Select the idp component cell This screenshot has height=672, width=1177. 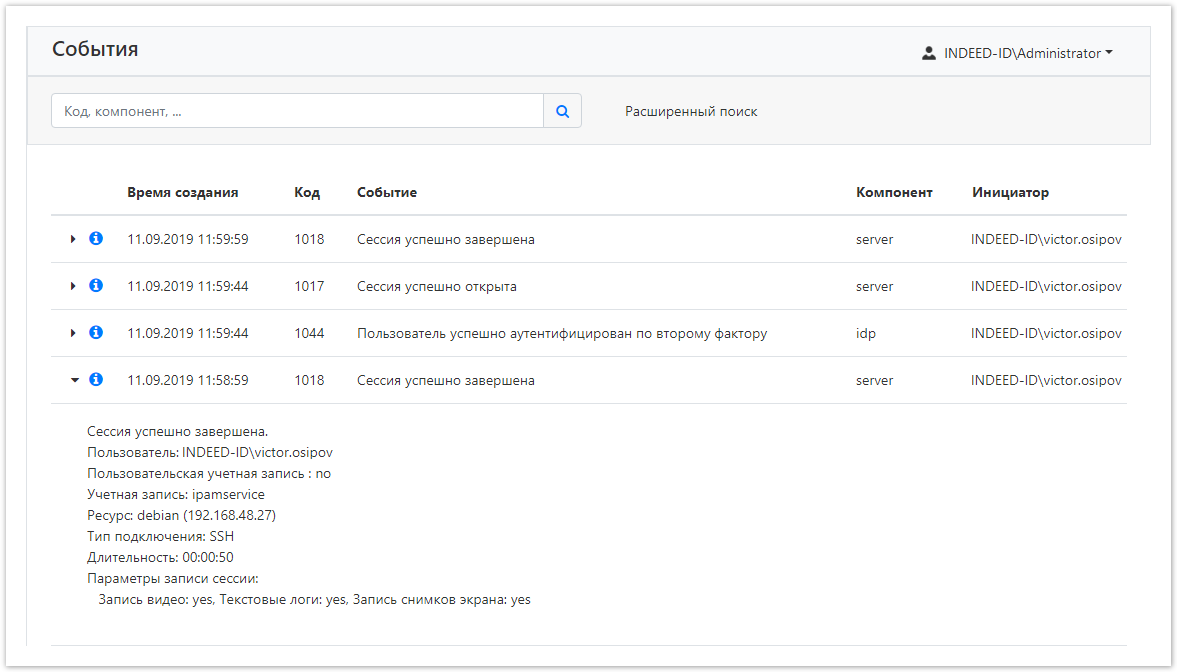pos(865,333)
